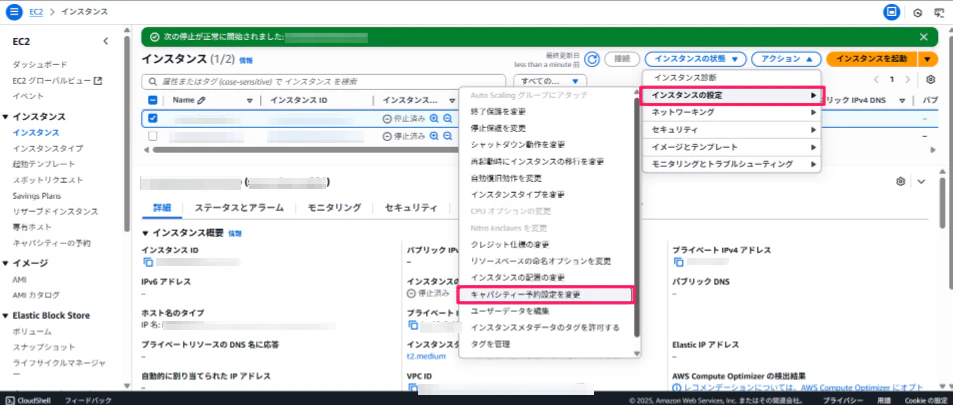The image size is (953, 405).
Task: Open ボリューム in the sidebar
Action: click(x=32, y=331)
